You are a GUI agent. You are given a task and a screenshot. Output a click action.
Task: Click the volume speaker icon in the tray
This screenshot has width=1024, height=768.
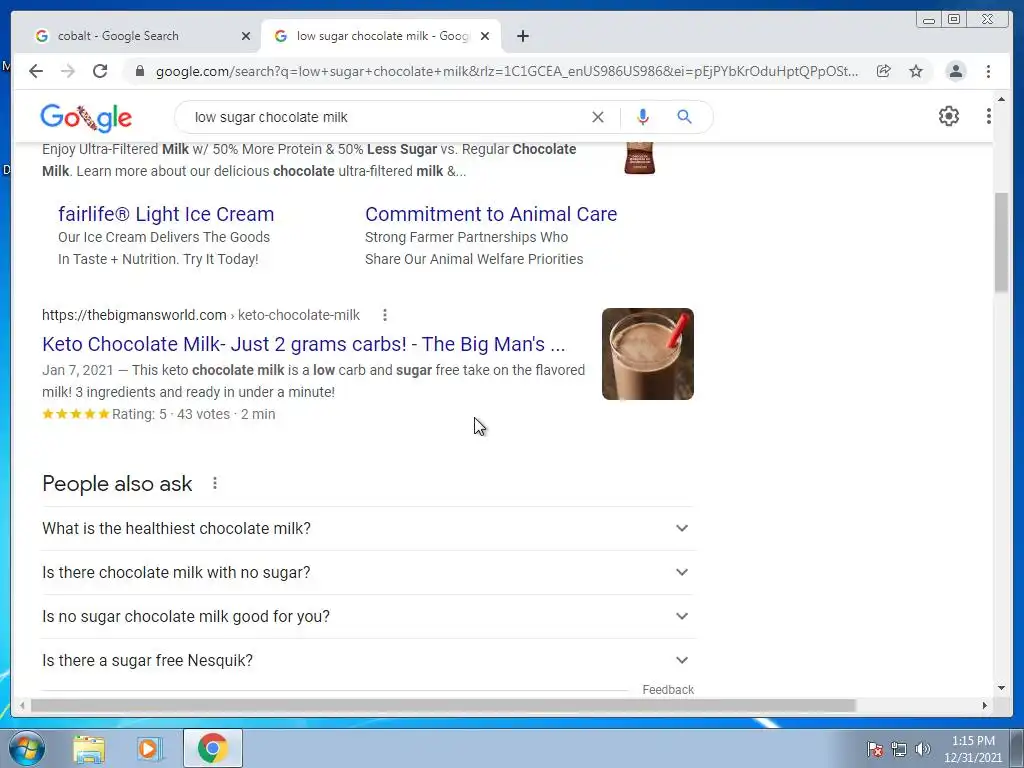pos(923,749)
